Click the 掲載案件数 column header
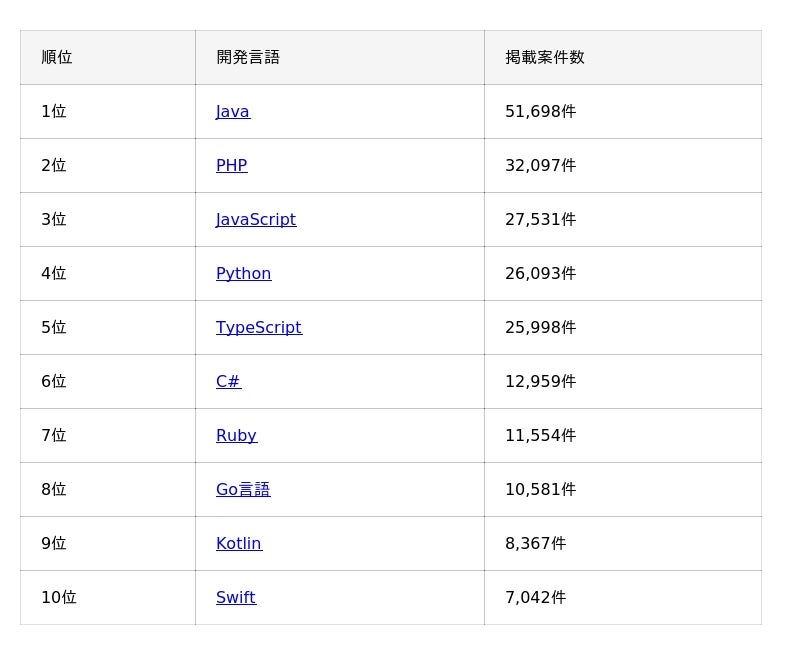The height and width of the screenshot is (655, 800). pos(544,58)
